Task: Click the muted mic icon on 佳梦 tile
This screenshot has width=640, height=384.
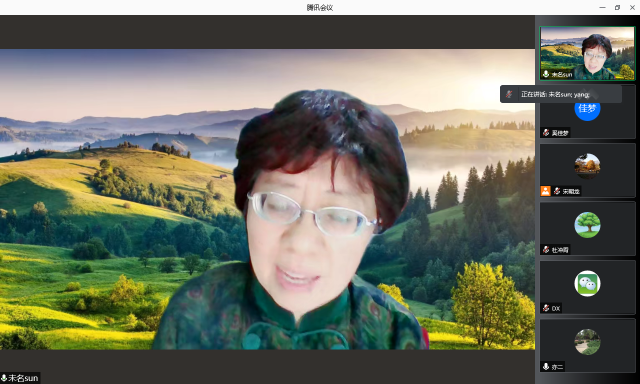Action: click(x=546, y=133)
